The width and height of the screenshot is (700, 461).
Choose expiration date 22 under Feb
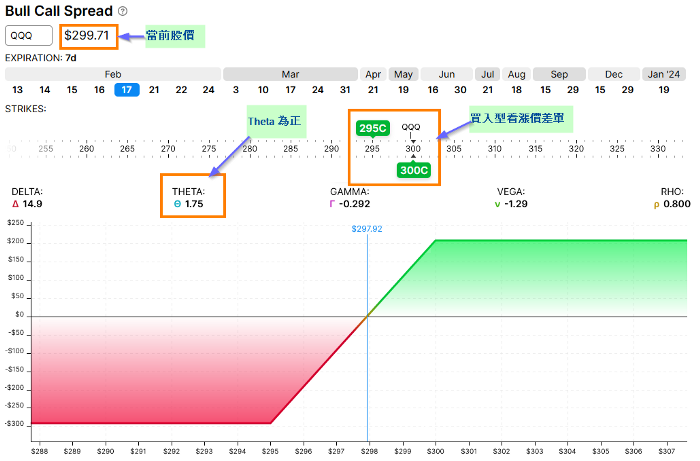181,90
